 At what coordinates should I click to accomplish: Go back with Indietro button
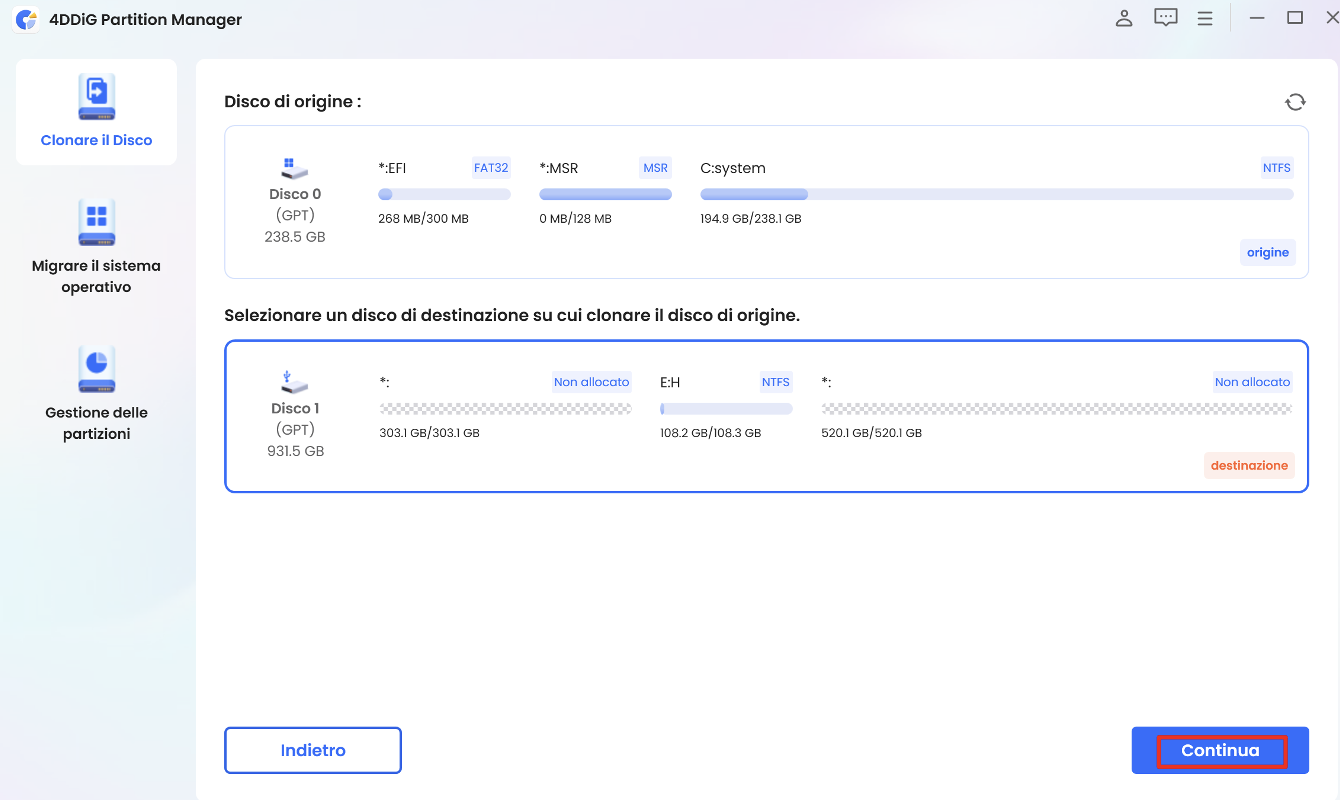pyautogui.click(x=313, y=750)
